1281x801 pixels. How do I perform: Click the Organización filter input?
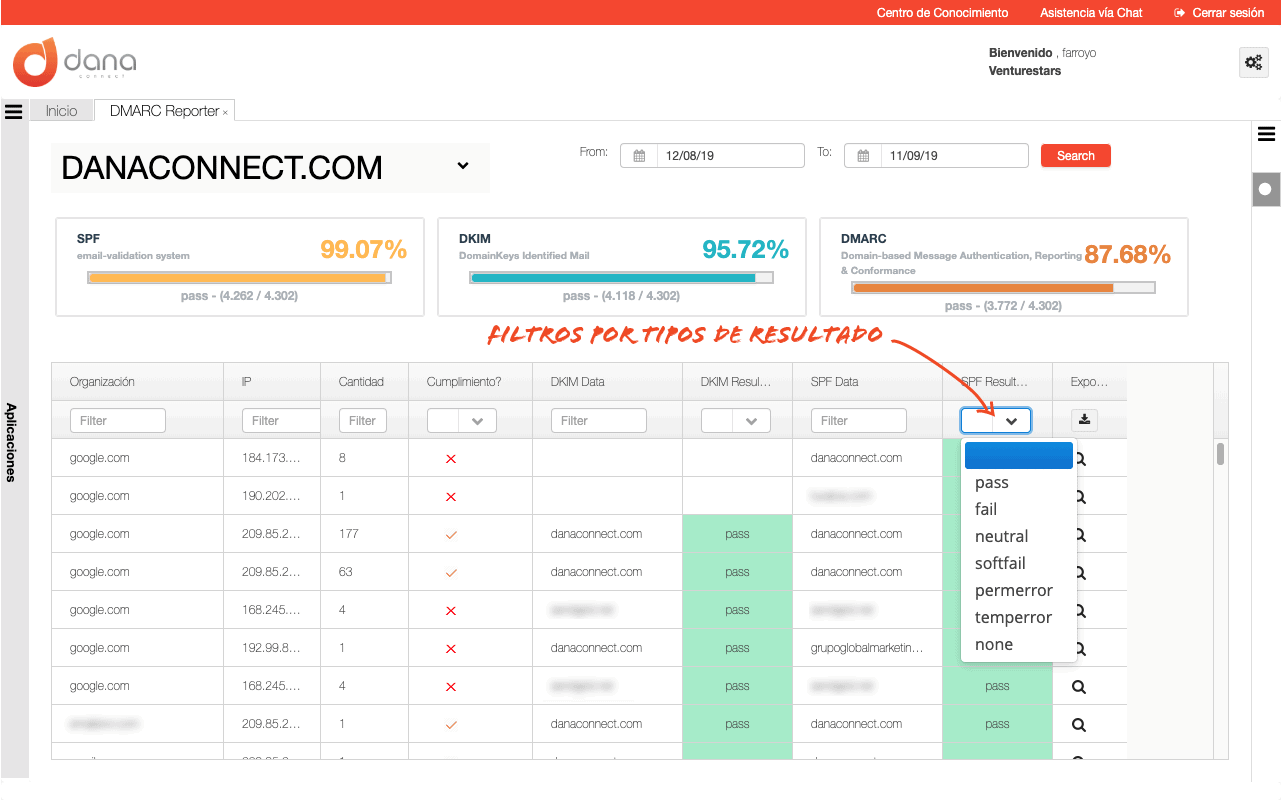click(118, 421)
